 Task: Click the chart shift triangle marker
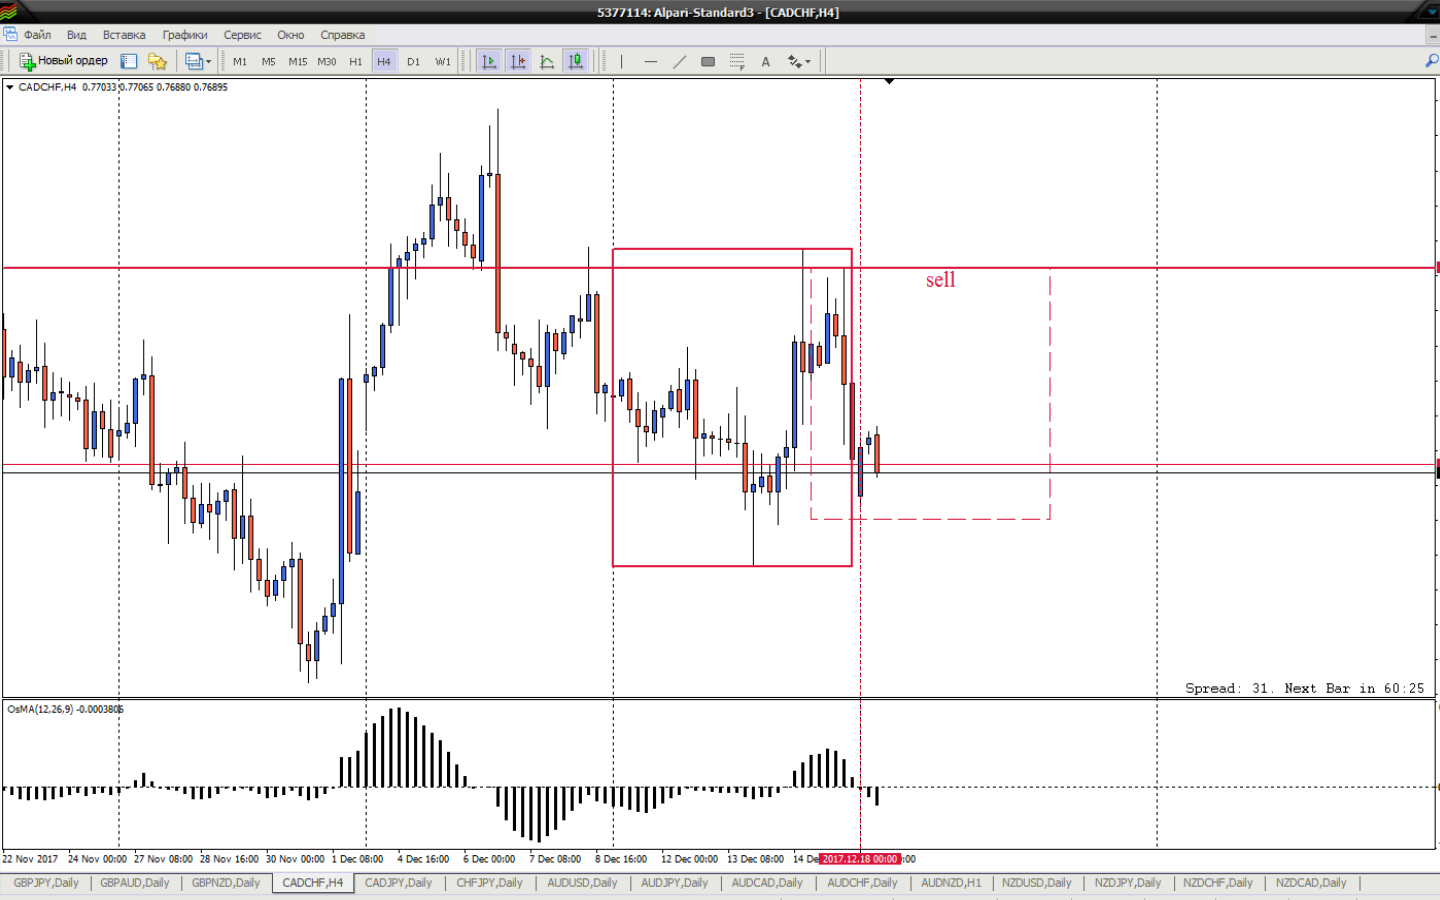click(x=889, y=82)
